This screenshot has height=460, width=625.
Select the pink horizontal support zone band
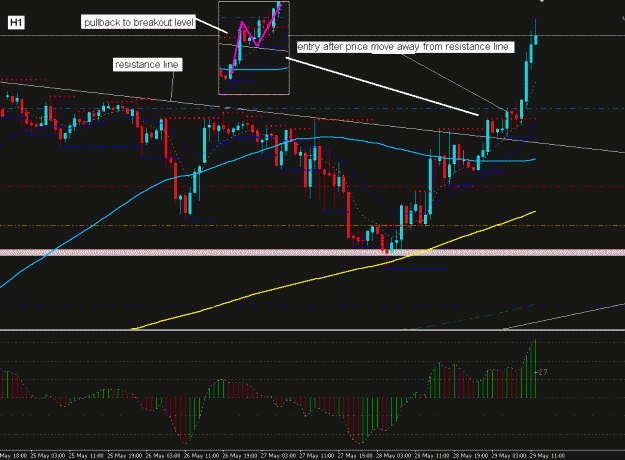point(312,252)
